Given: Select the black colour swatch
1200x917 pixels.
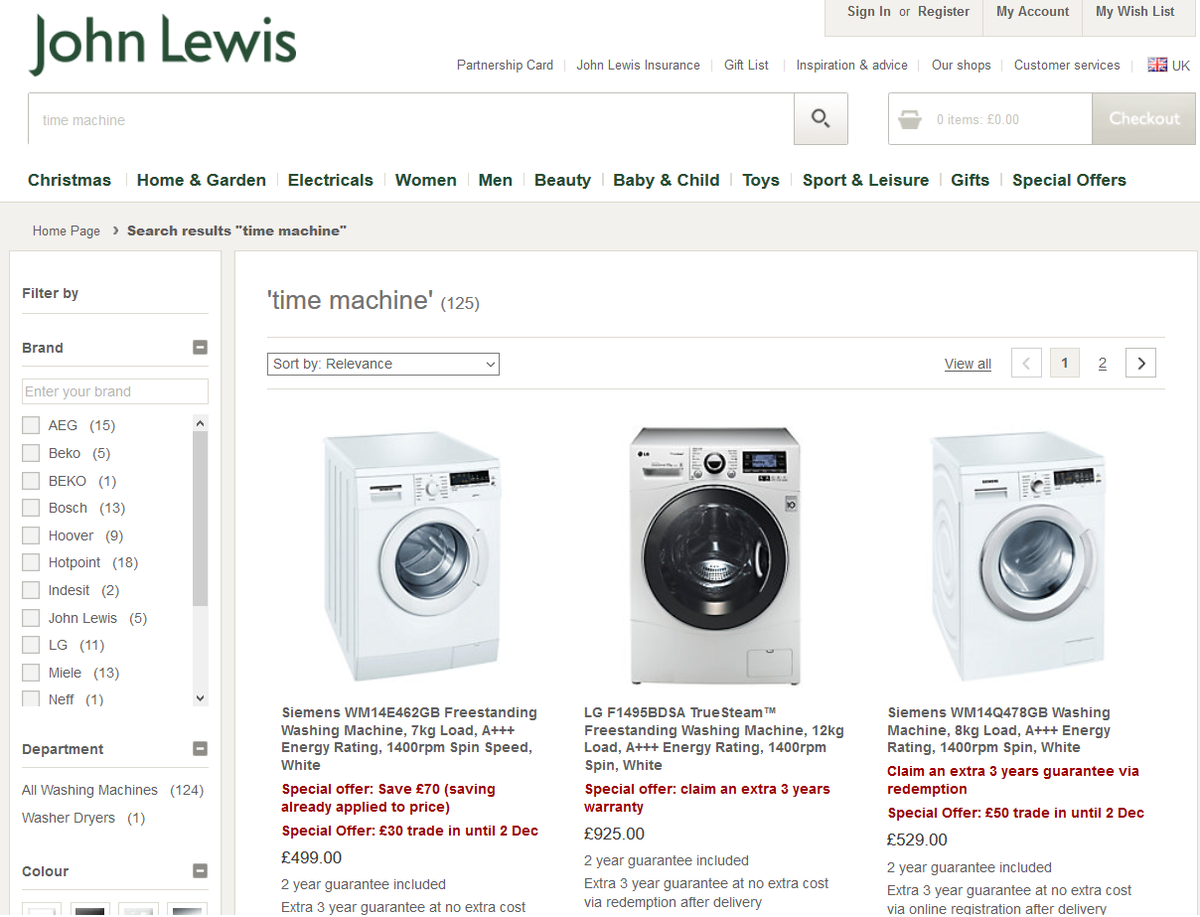Looking at the screenshot, I should (x=90, y=910).
